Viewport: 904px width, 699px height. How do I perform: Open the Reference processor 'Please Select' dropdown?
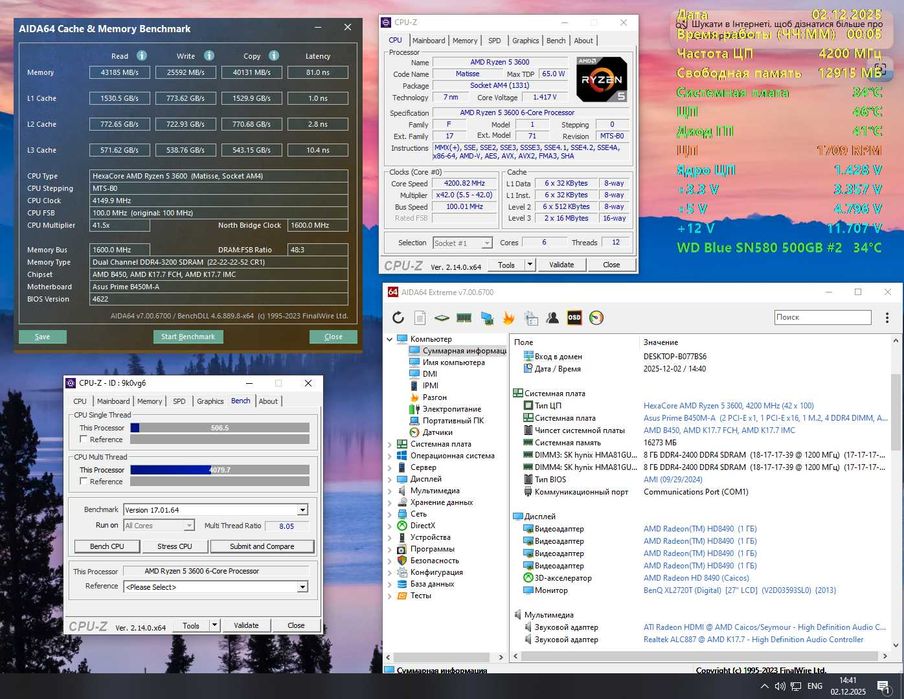tap(302, 587)
